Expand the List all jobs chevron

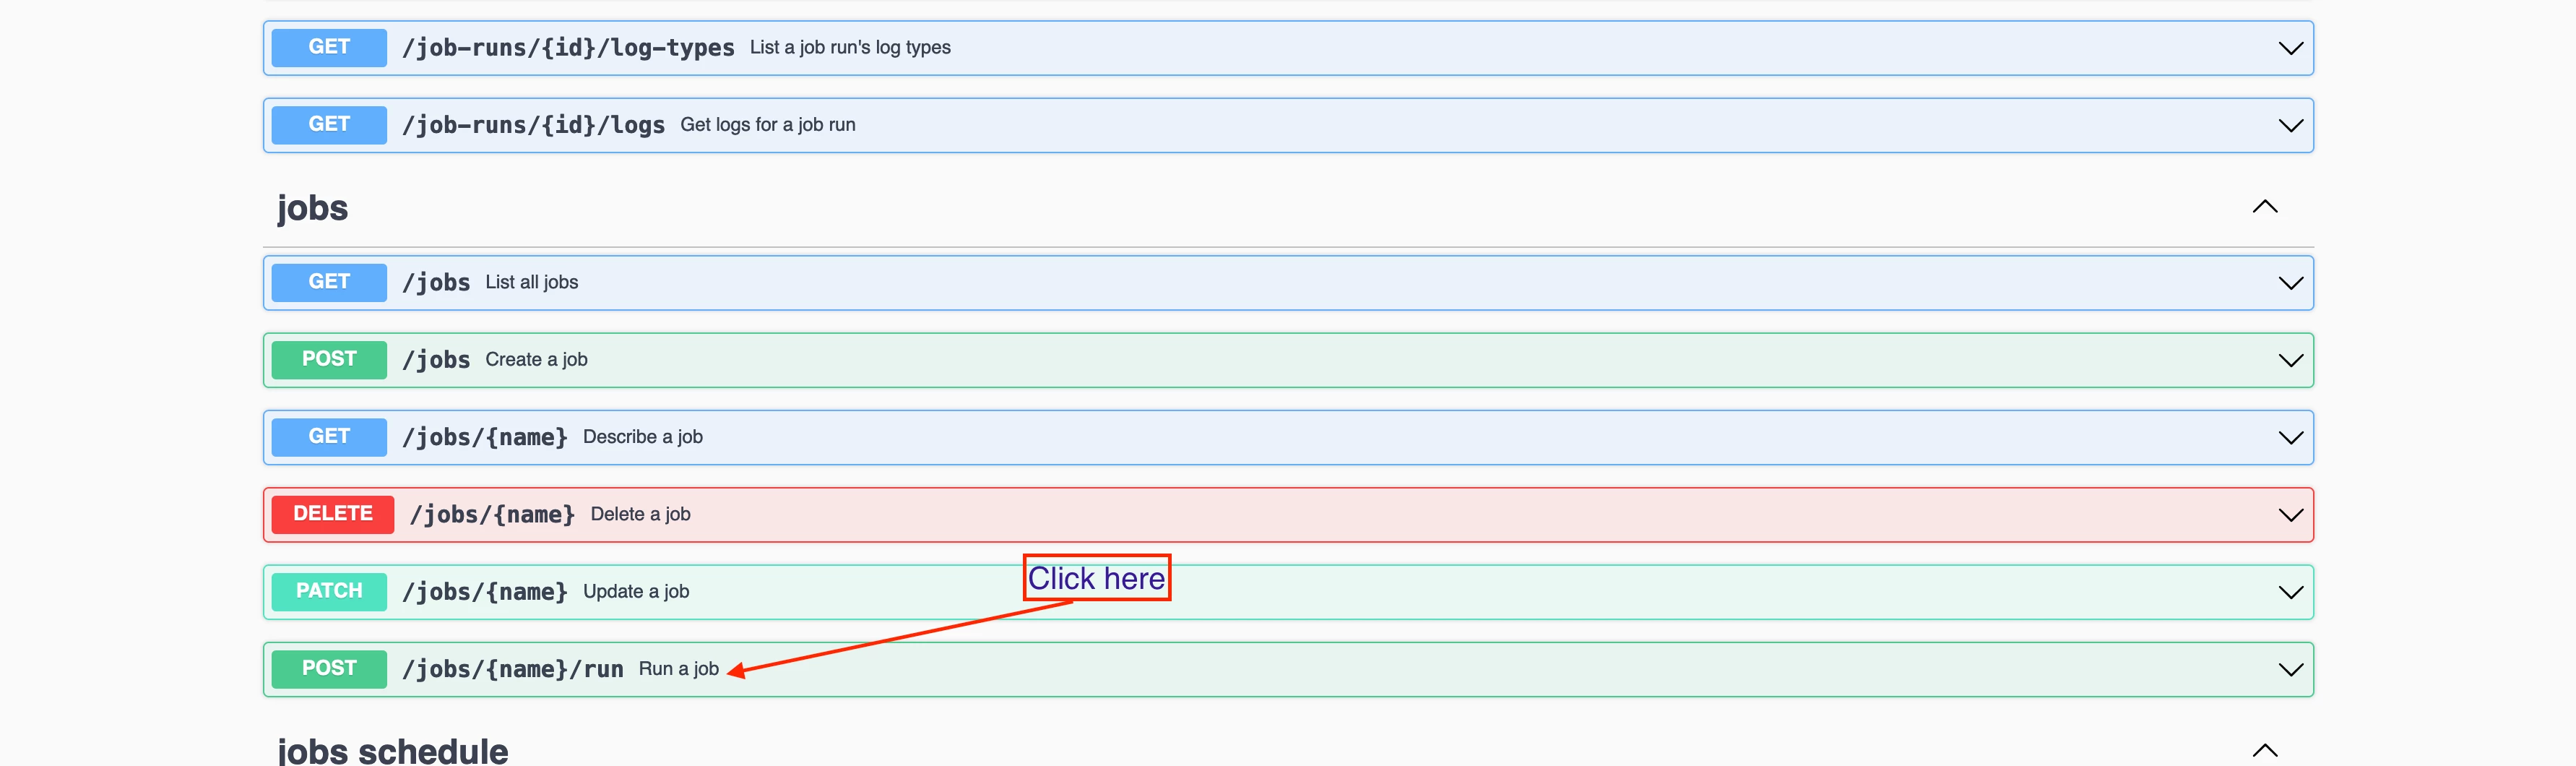point(2290,283)
